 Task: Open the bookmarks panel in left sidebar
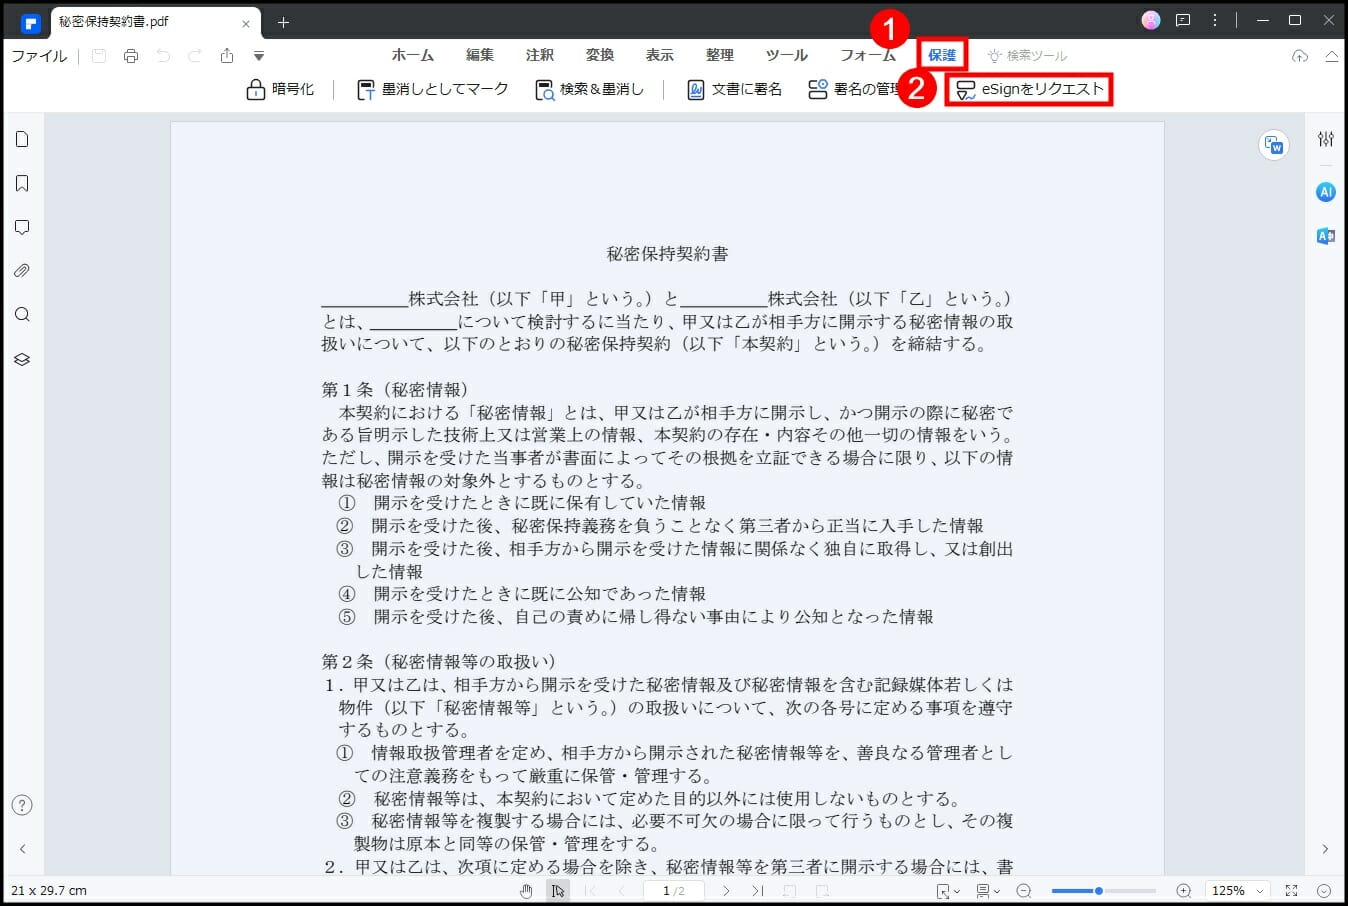(22, 183)
